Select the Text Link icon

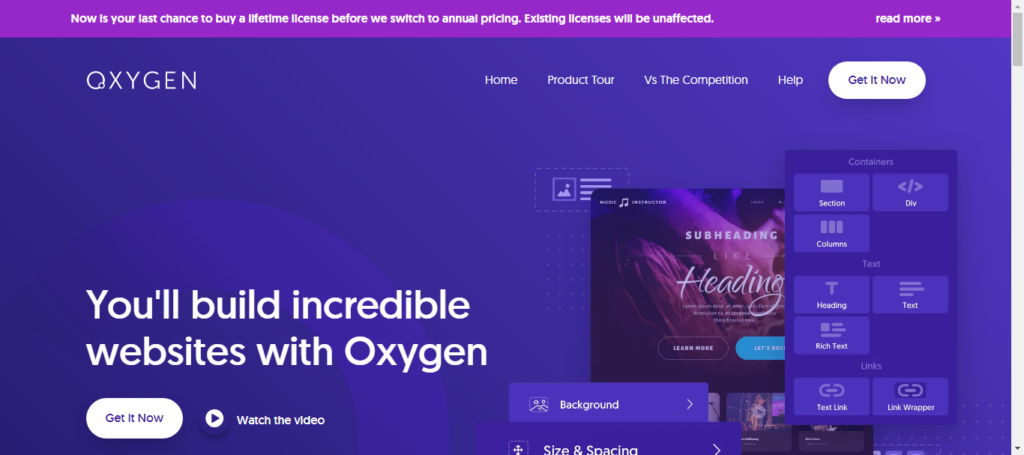pyautogui.click(x=831, y=390)
